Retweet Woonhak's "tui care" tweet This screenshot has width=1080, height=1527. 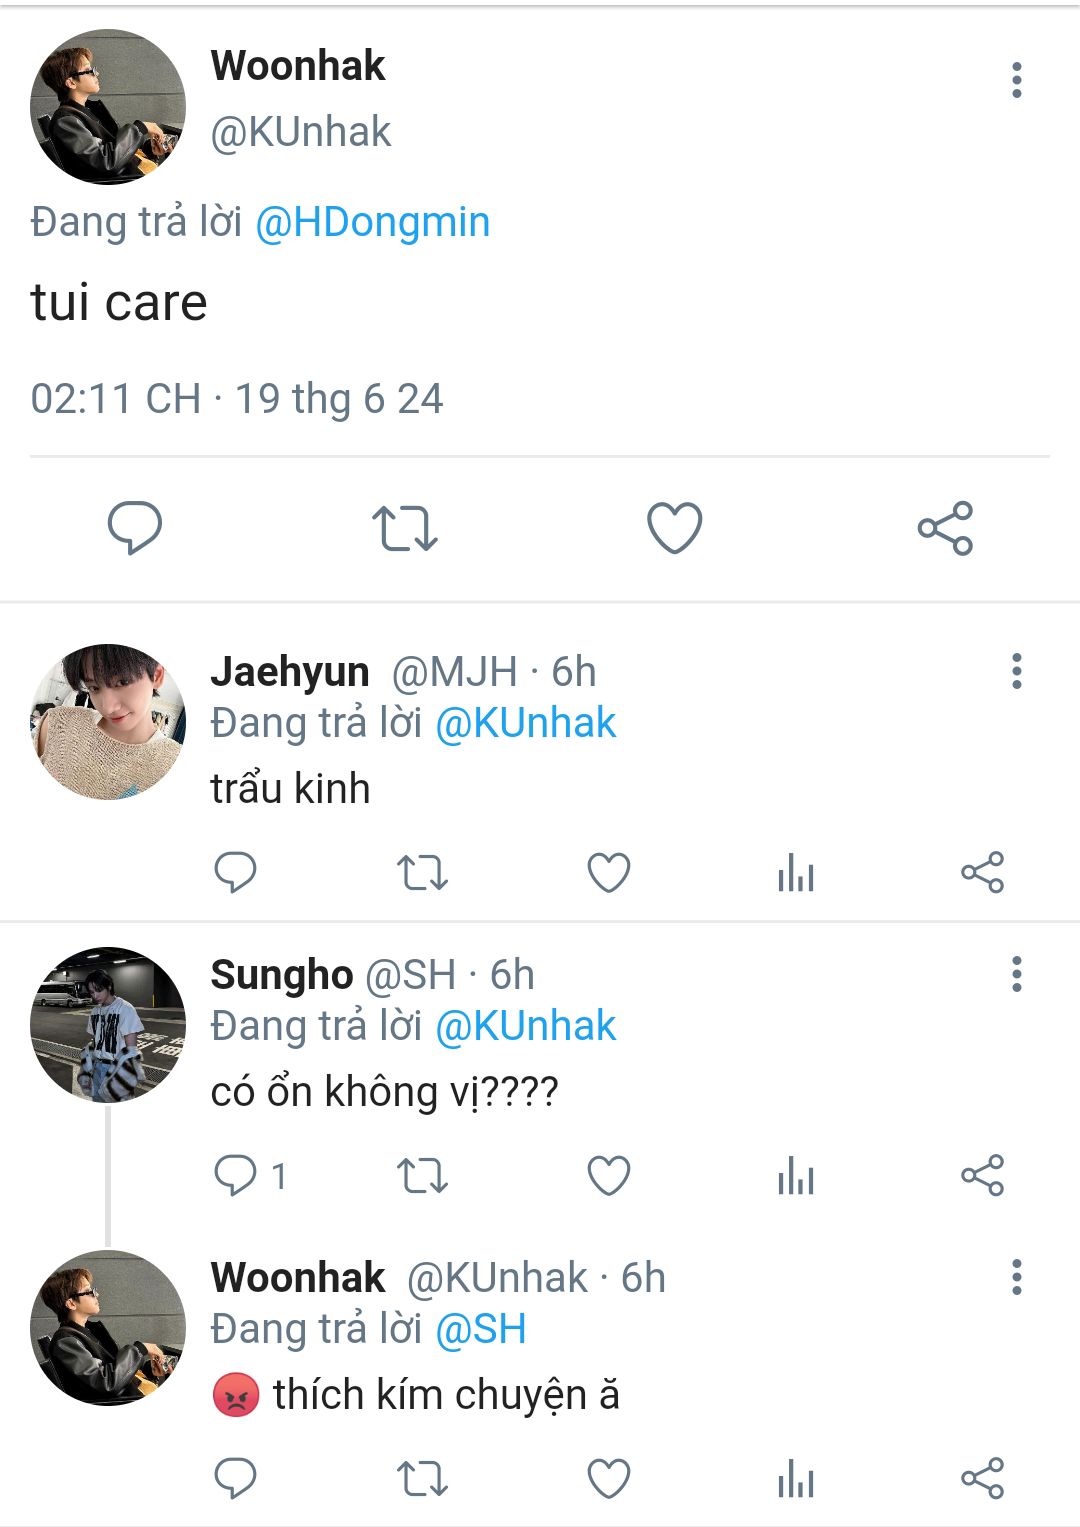click(x=405, y=528)
